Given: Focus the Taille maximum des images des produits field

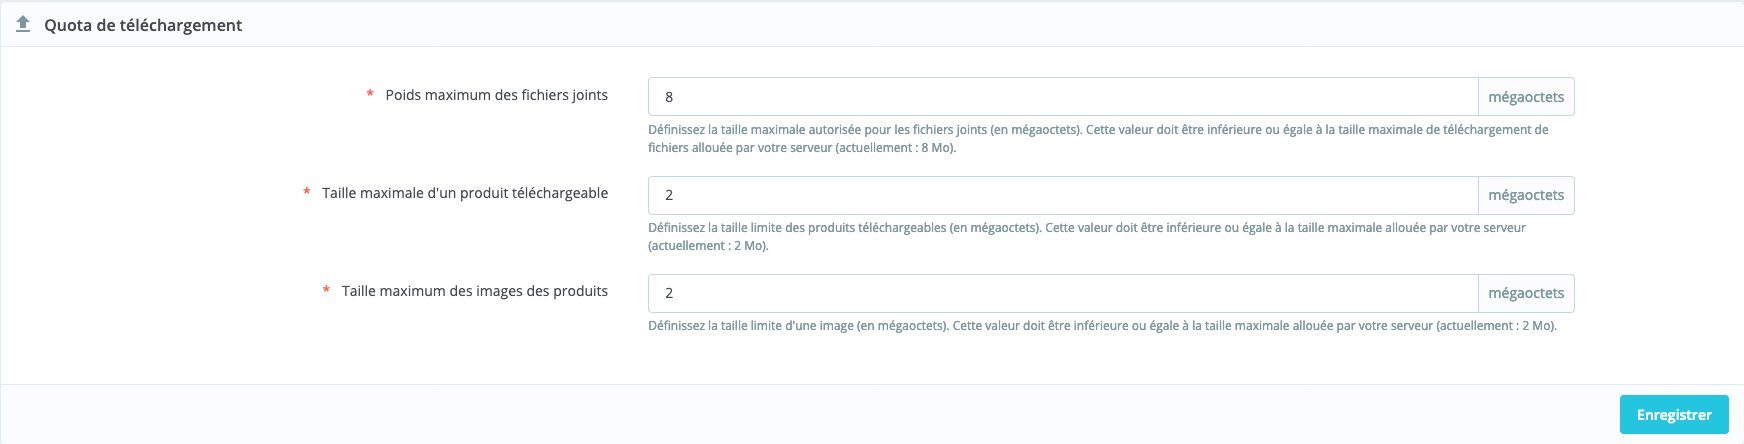Looking at the screenshot, I should [x=1063, y=293].
